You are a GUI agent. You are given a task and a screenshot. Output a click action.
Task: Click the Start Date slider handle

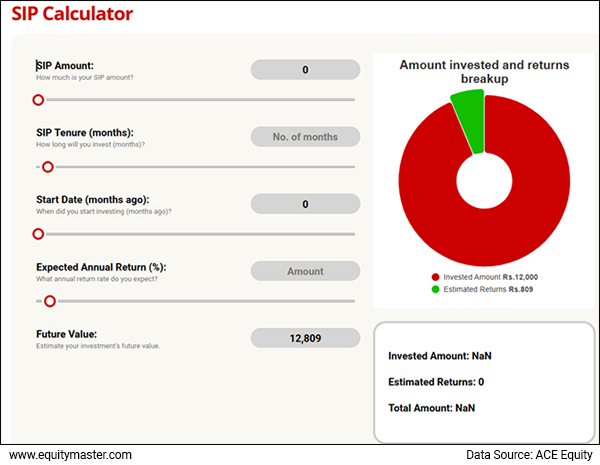tap(38, 234)
